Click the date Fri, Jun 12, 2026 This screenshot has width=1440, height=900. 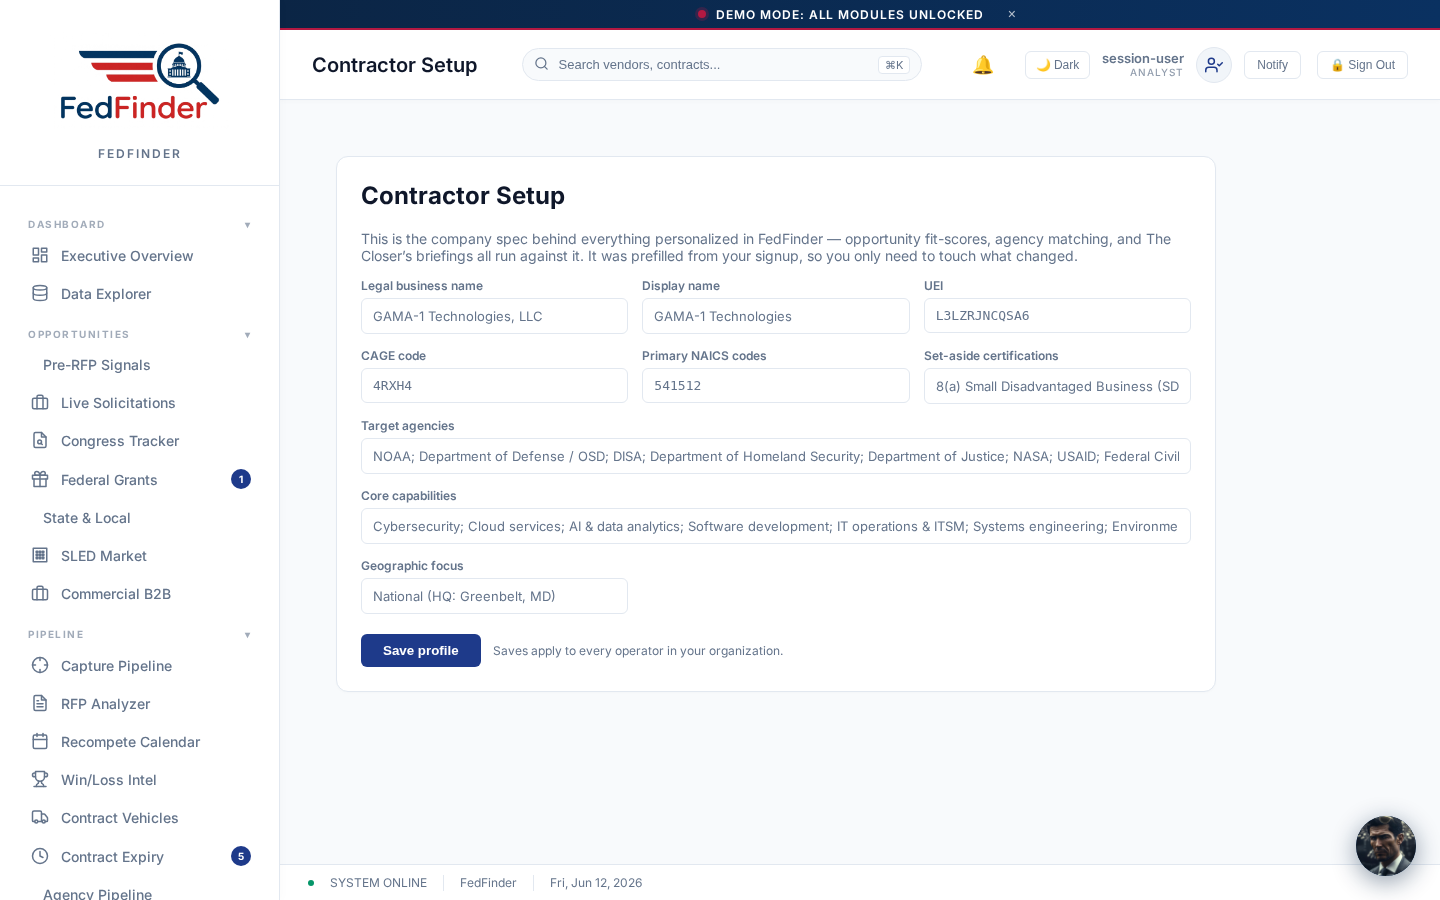pyautogui.click(x=596, y=883)
